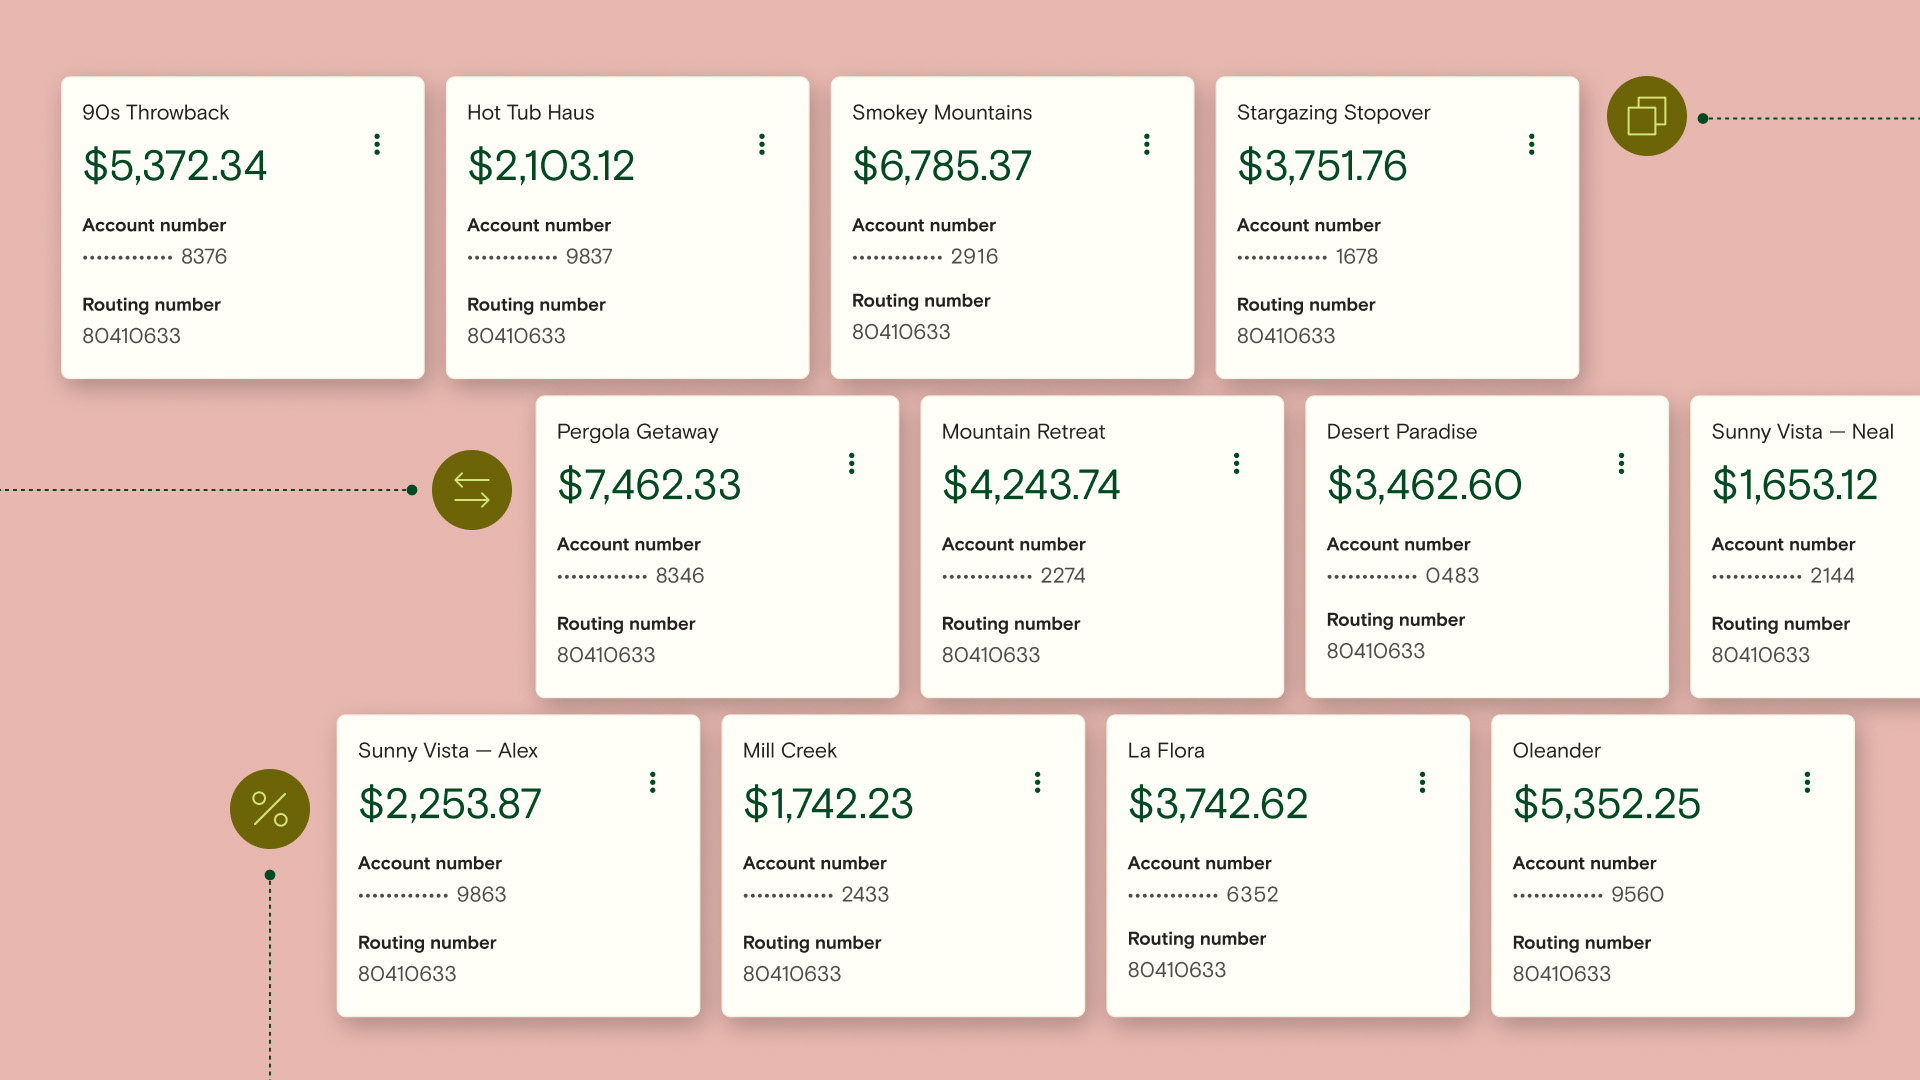The image size is (1920, 1080).
Task: Open the options menu for Hot Tub Haus
Action: [x=762, y=144]
